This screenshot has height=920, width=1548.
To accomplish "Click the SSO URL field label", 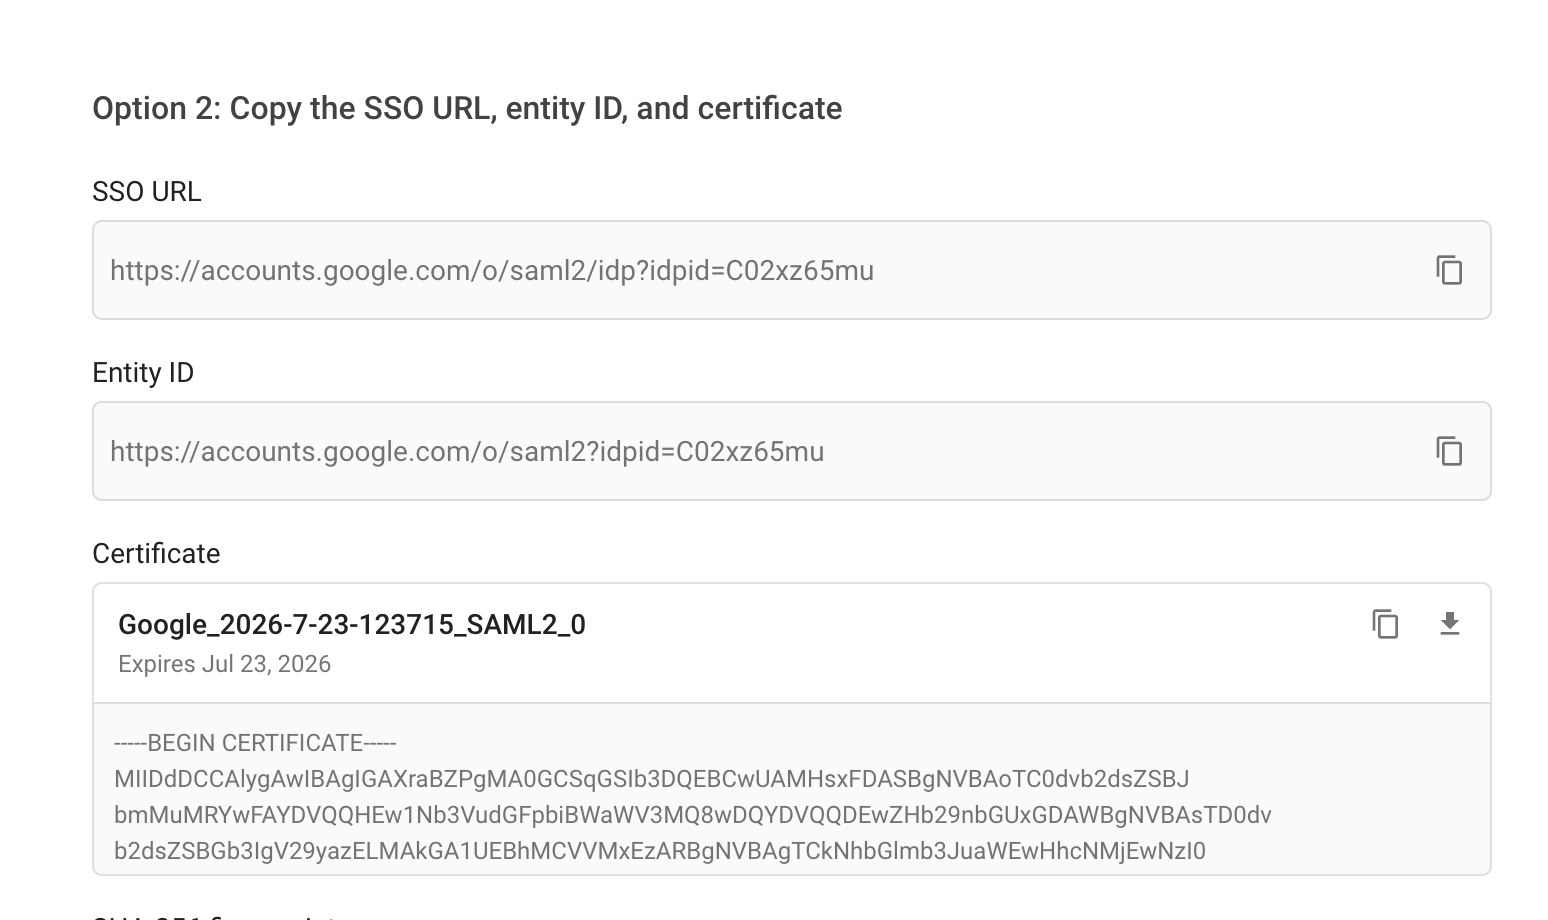I will pos(147,191).
